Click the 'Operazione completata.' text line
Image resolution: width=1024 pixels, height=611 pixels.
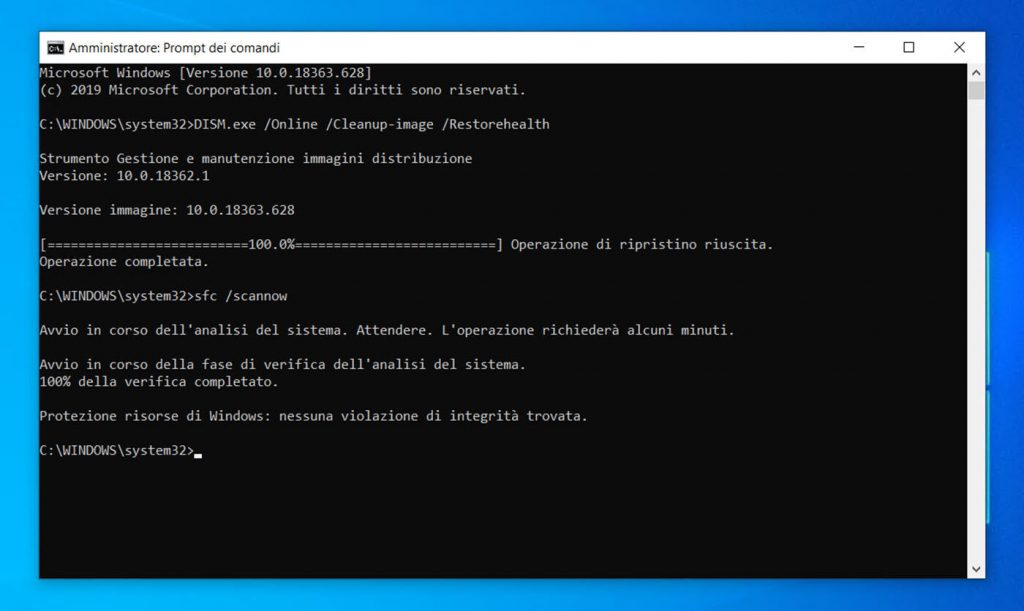pyautogui.click(x=124, y=261)
